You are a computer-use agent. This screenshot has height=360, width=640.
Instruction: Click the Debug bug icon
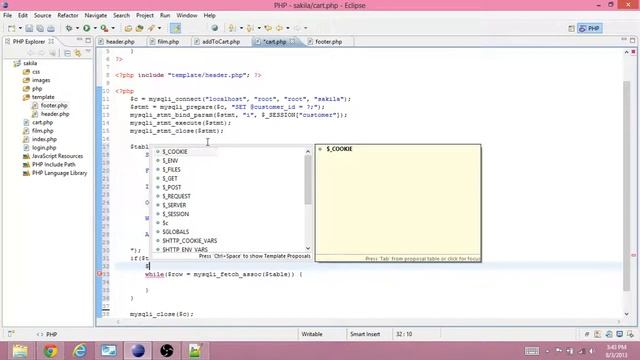[x=69, y=28]
